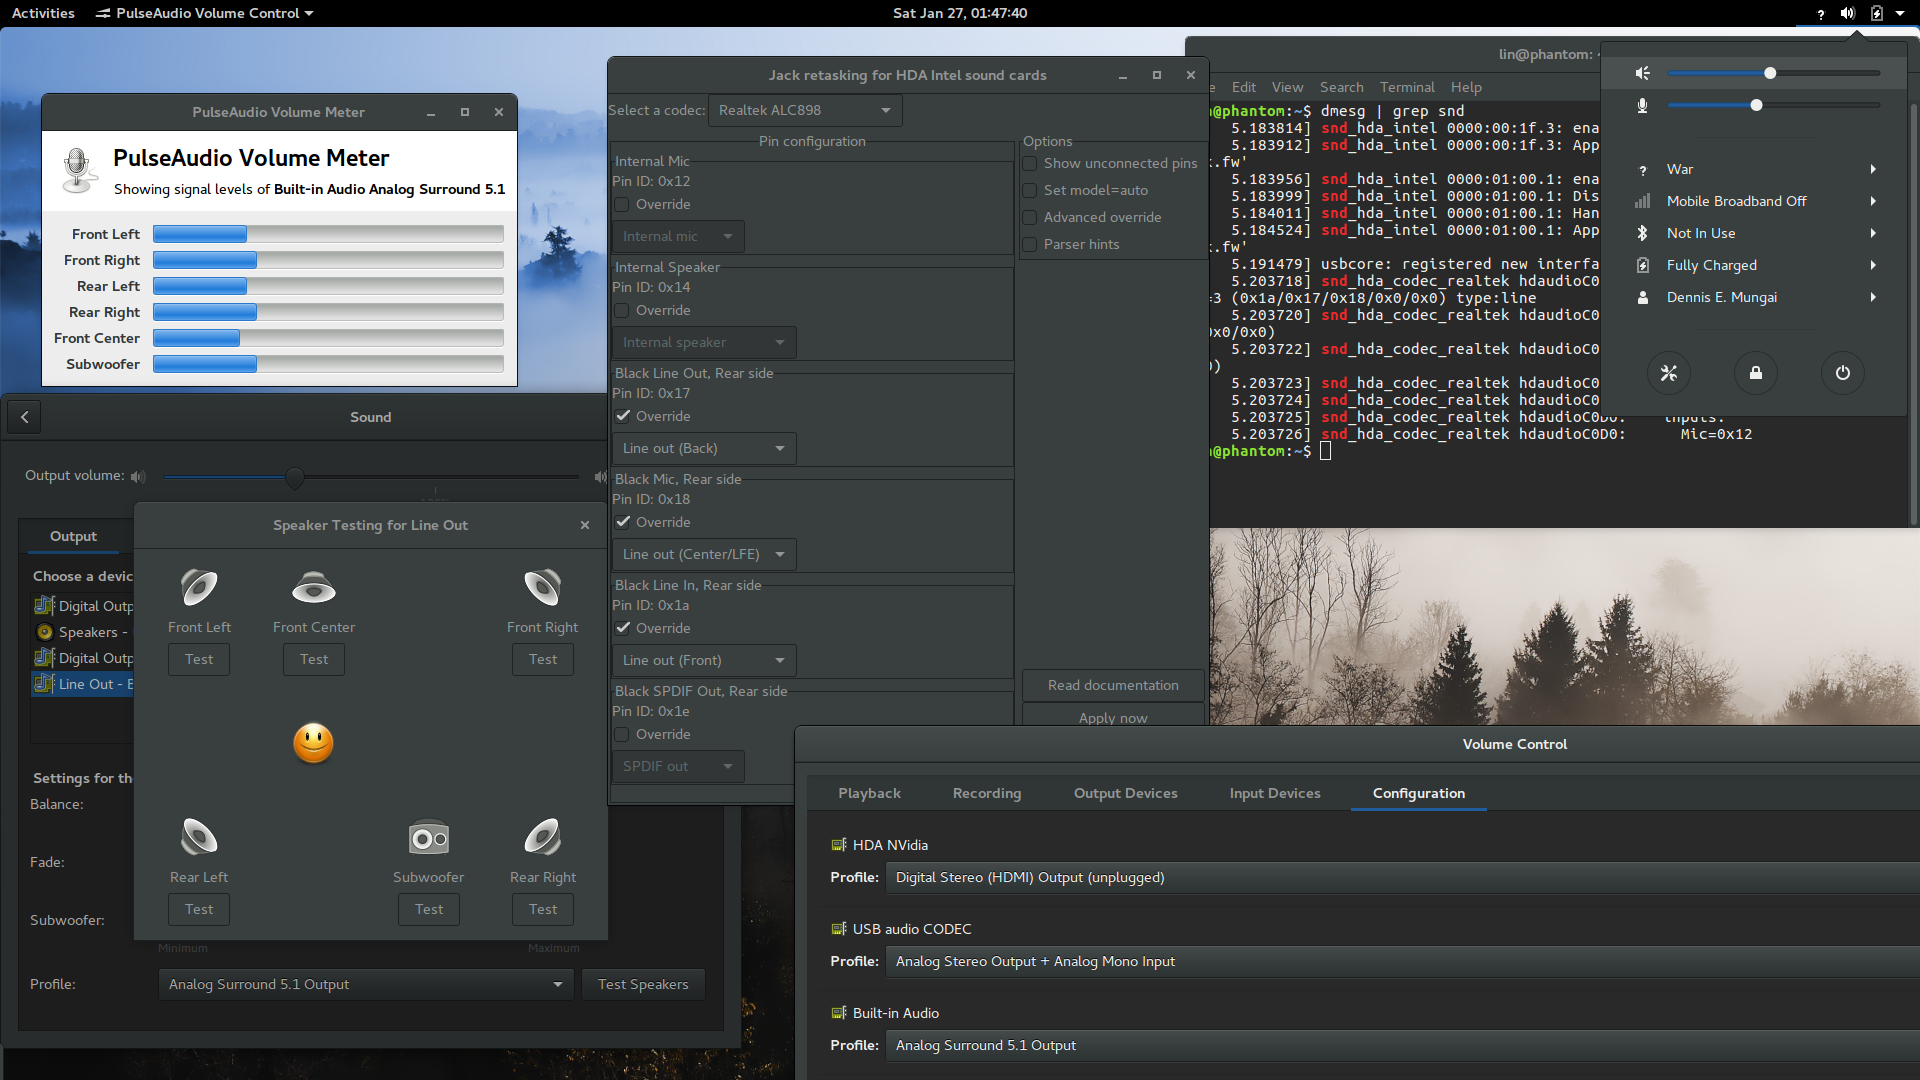Click the Apply now button
Image resolution: width=1920 pixels, height=1080 pixels.
(x=1112, y=717)
